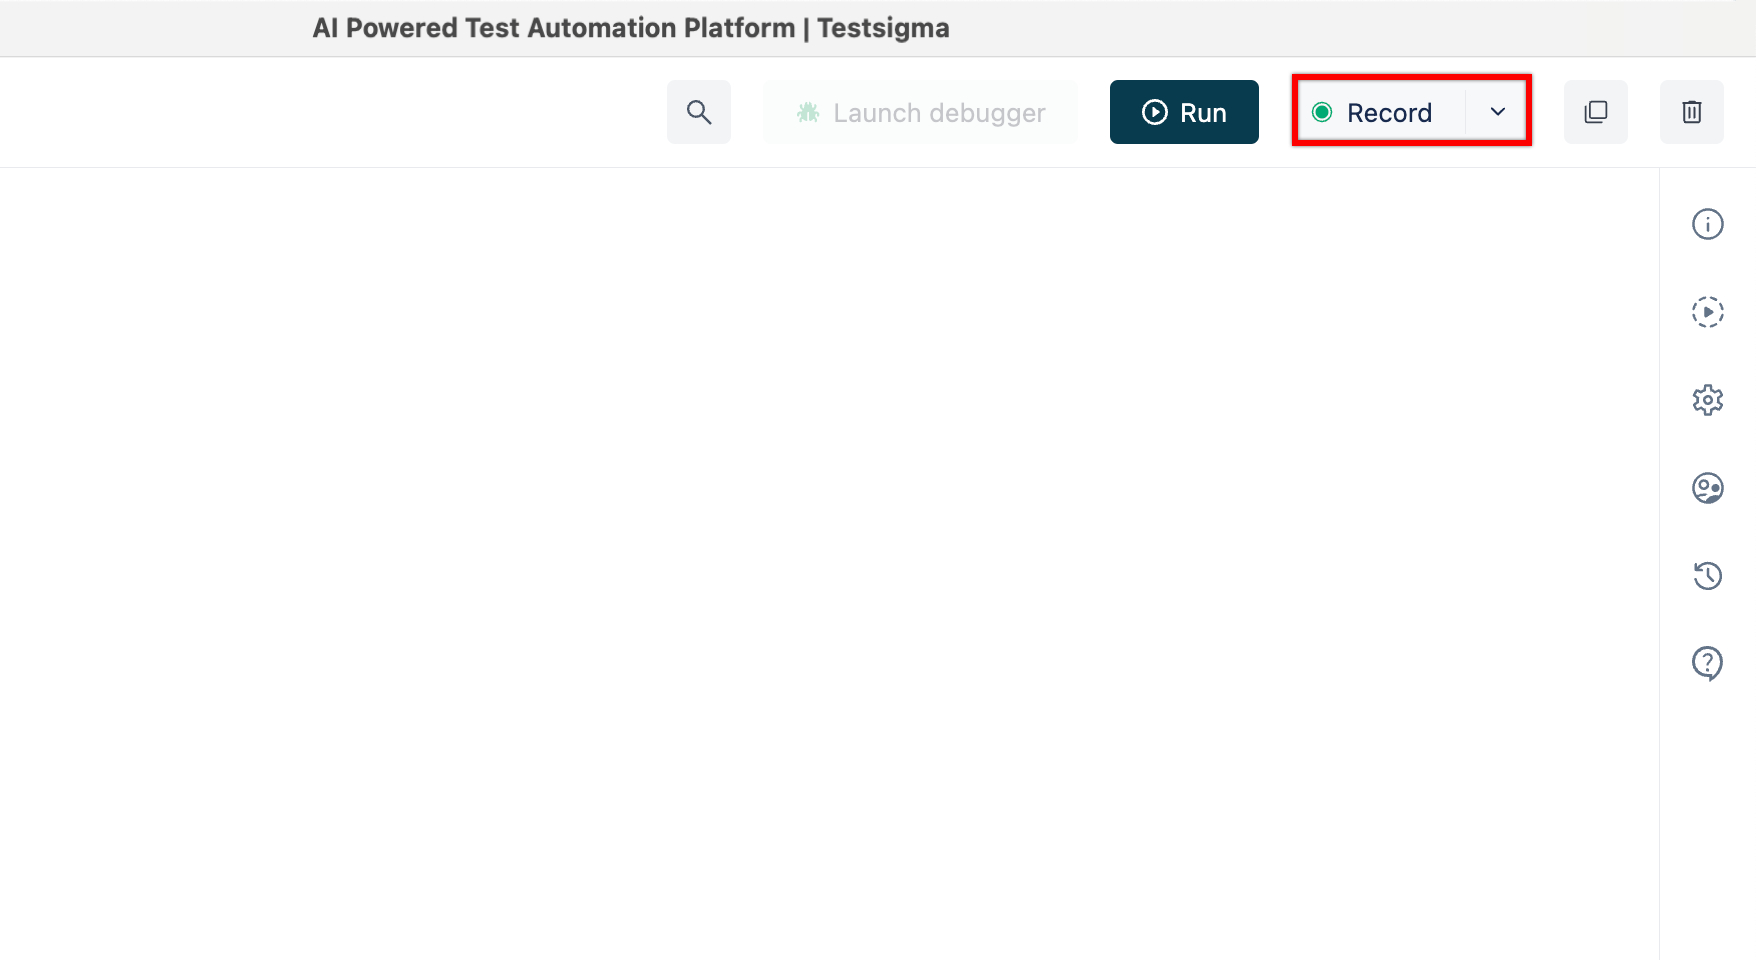The height and width of the screenshot is (960, 1756).
Task: Click the green recording dot indicator
Action: pyautogui.click(x=1322, y=112)
